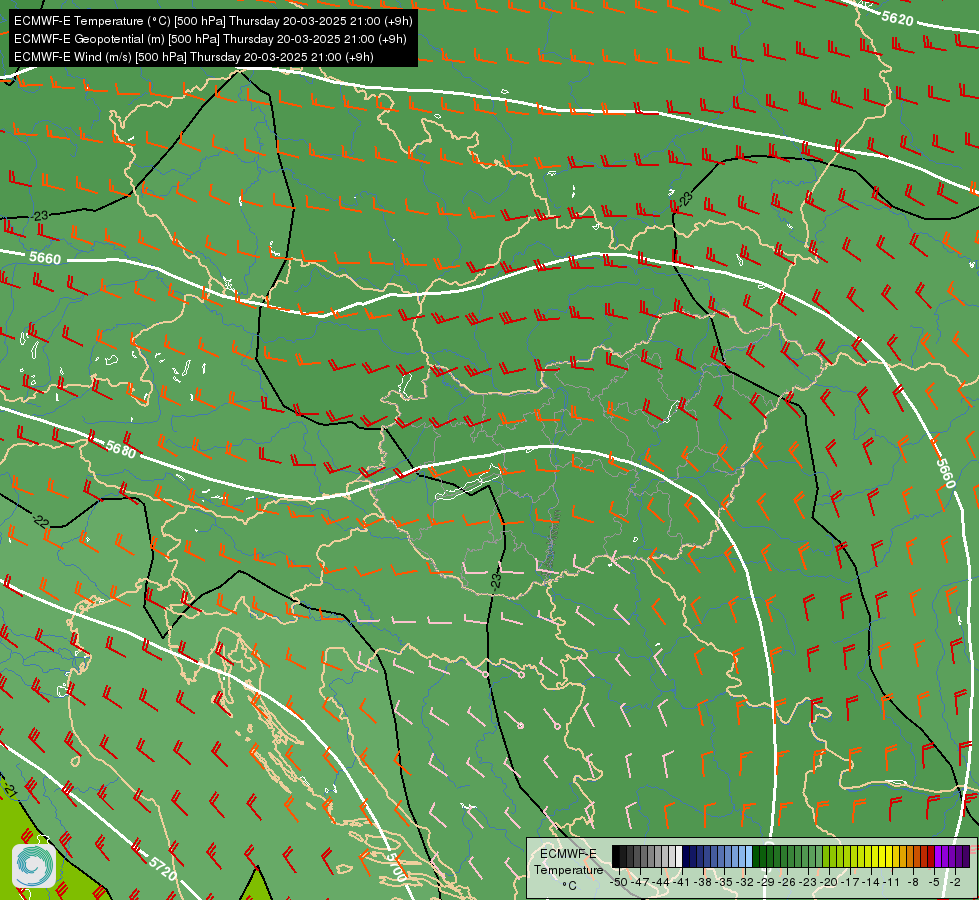
Task: Select the ECMWF-E Wind 500 hPa title line
Action: tap(194, 57)
